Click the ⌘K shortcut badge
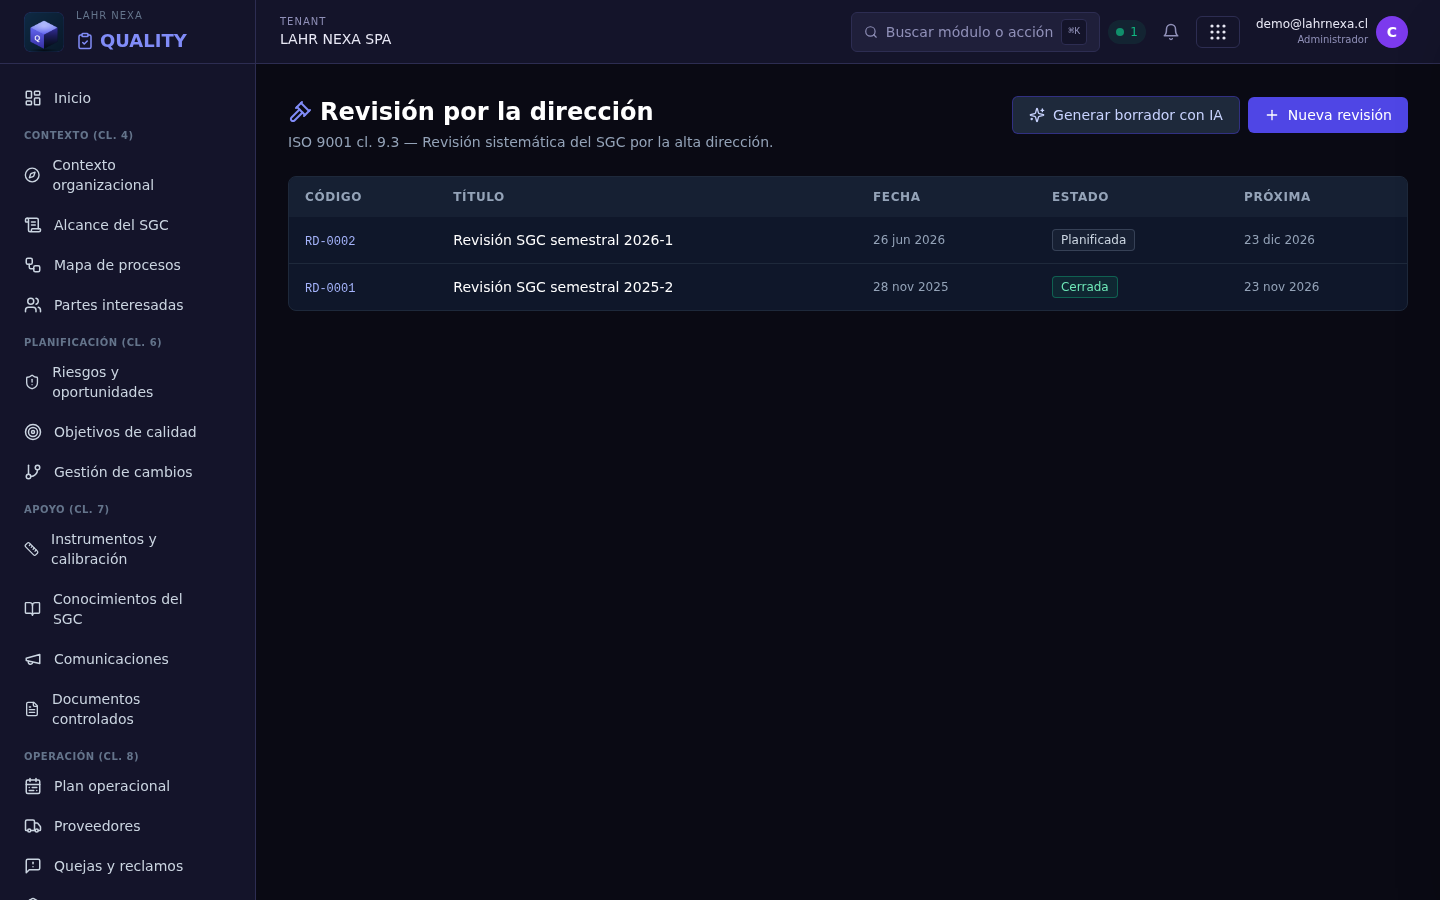 [x=1074, y=32]
